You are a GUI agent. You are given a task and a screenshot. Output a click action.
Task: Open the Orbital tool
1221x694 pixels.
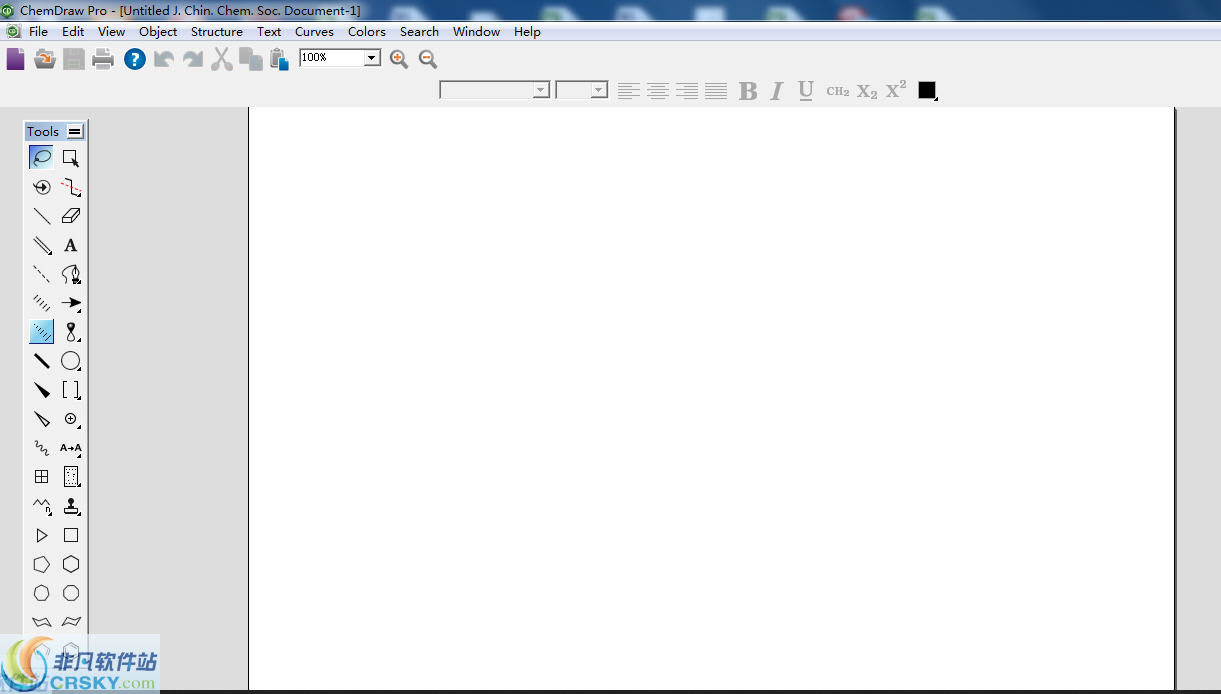tap(70, 332)
